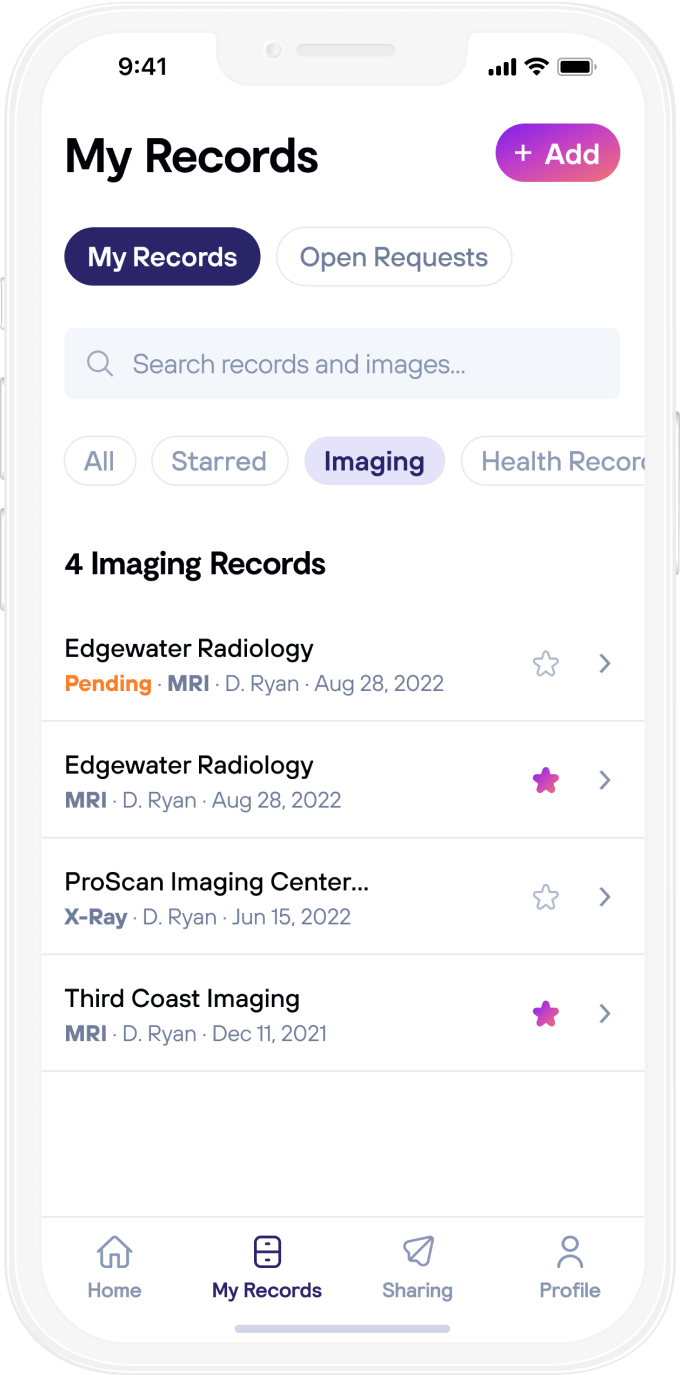Tap the My Records icon in the nav bar
This screenshot has width=680, height=1375.
(266, 1250)
